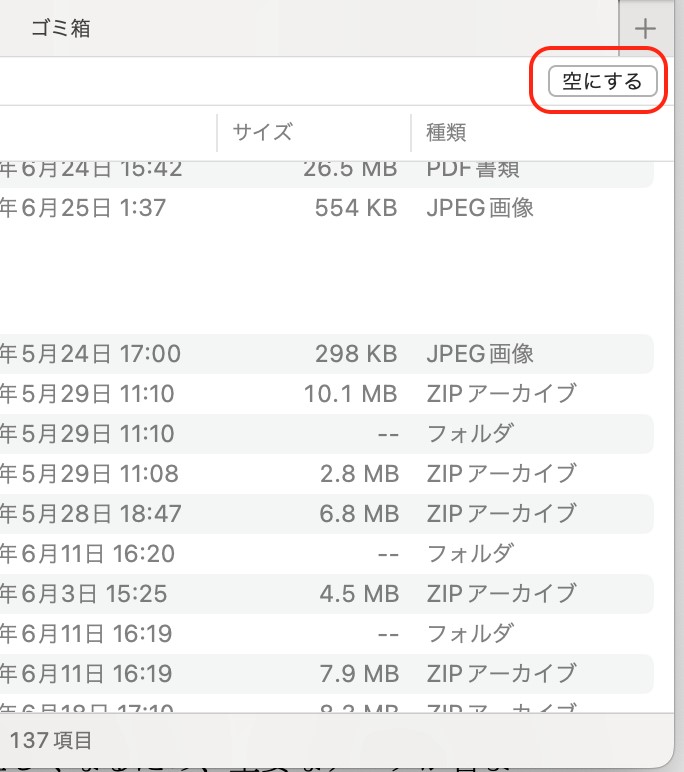
Task: Click ZIPアーカイブ in the 2.8 MB row
Action: point(501,474)
